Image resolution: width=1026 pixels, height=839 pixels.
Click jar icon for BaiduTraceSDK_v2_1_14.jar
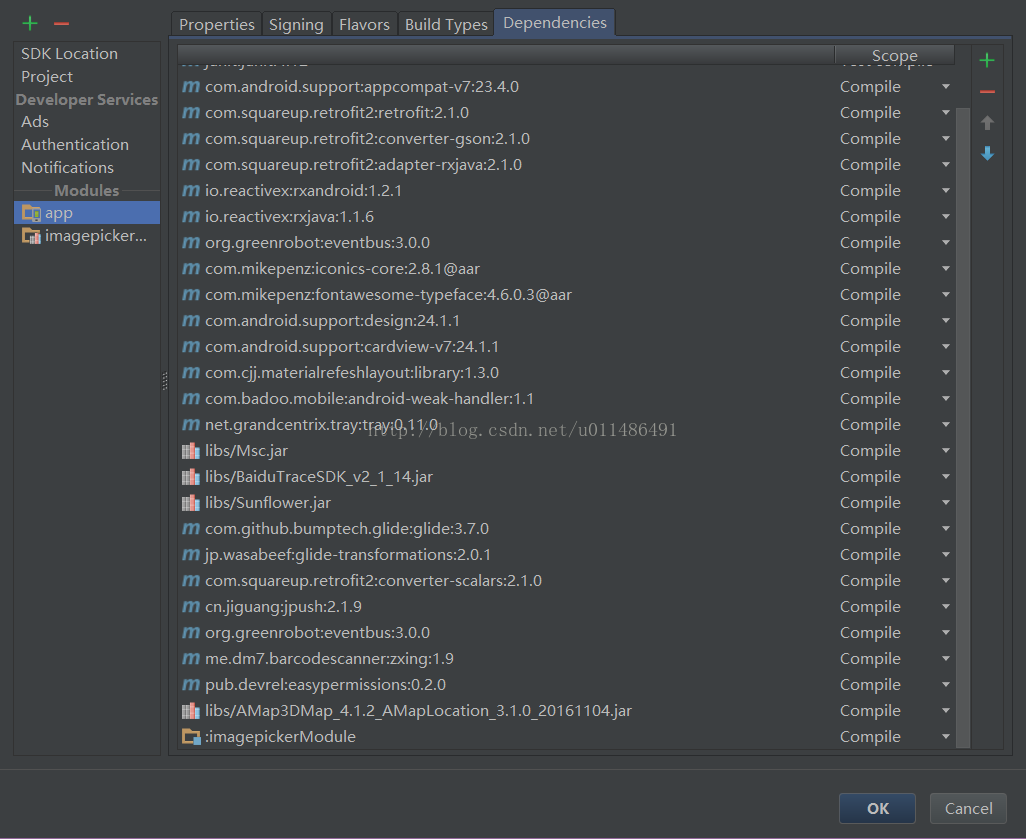pyautogui.click(x=190, y=476)
